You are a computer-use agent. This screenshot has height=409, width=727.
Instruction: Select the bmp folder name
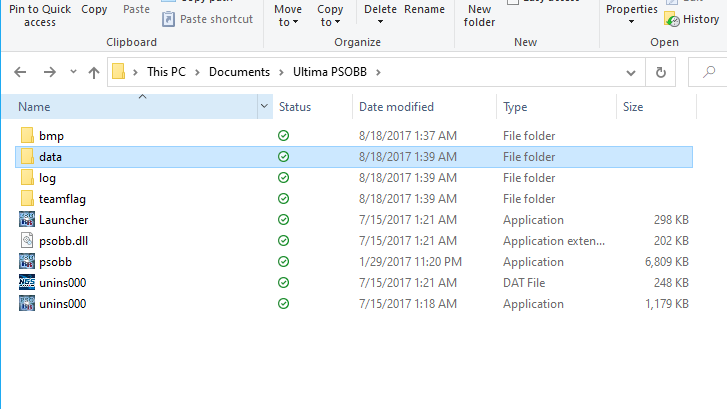(x=51, y=136)
